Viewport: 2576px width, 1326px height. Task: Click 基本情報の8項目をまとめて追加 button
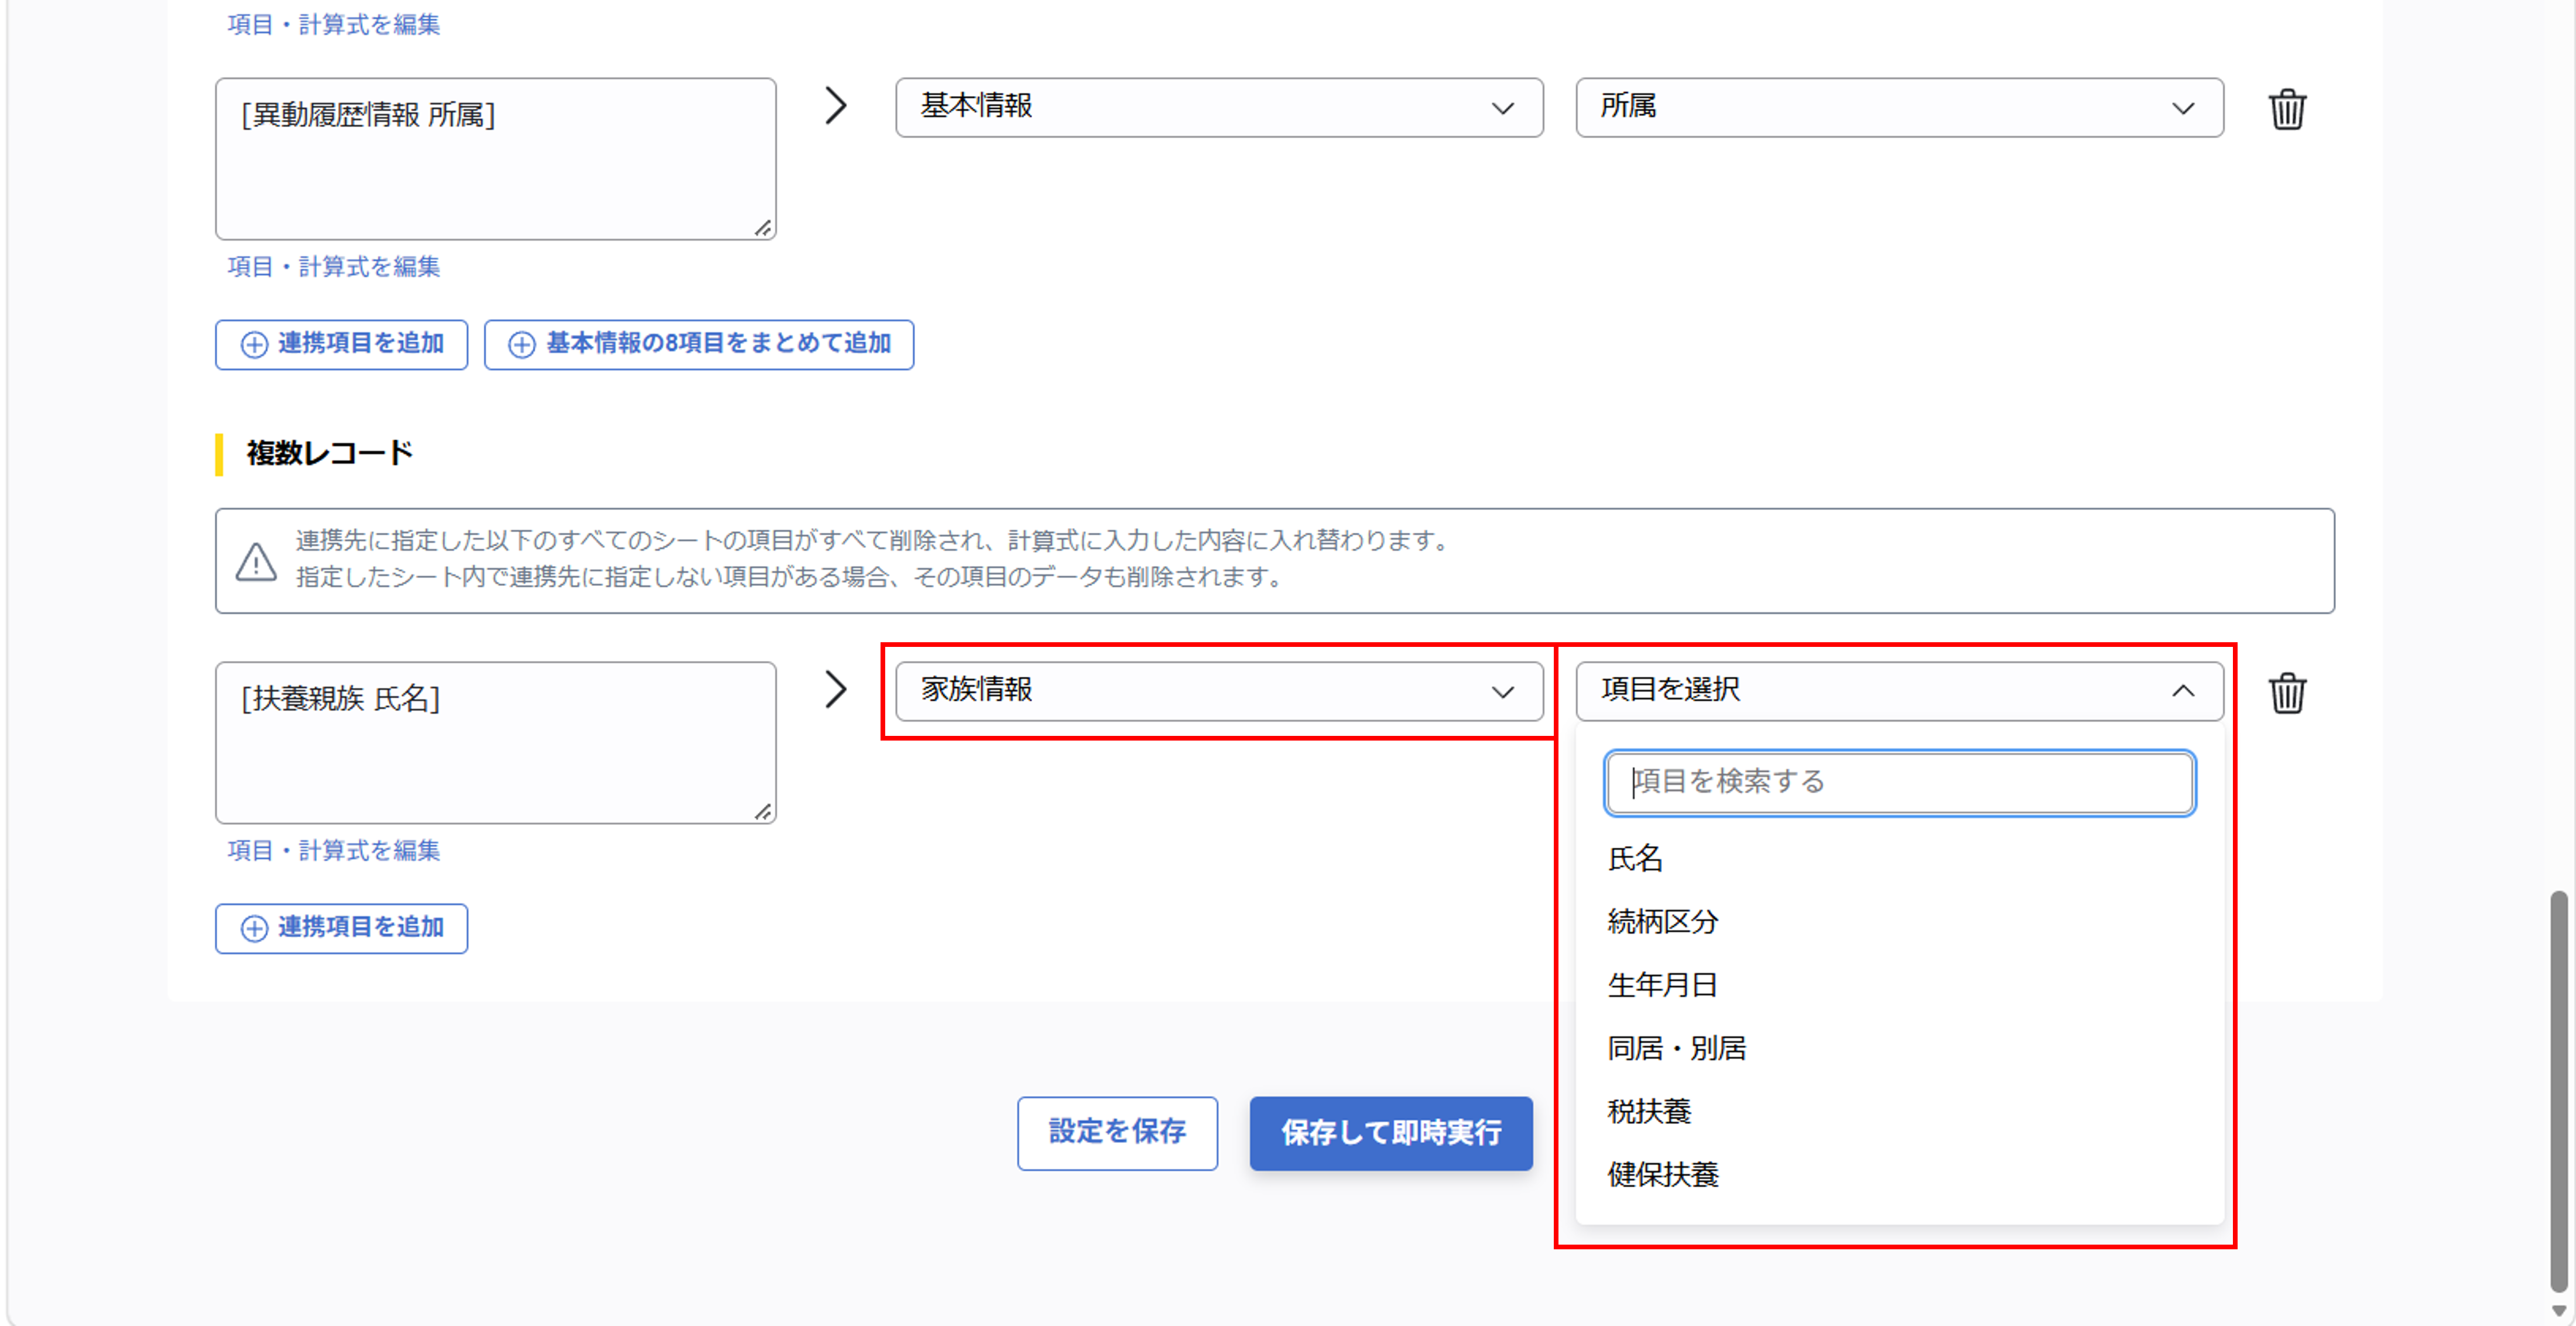point(699,344)
